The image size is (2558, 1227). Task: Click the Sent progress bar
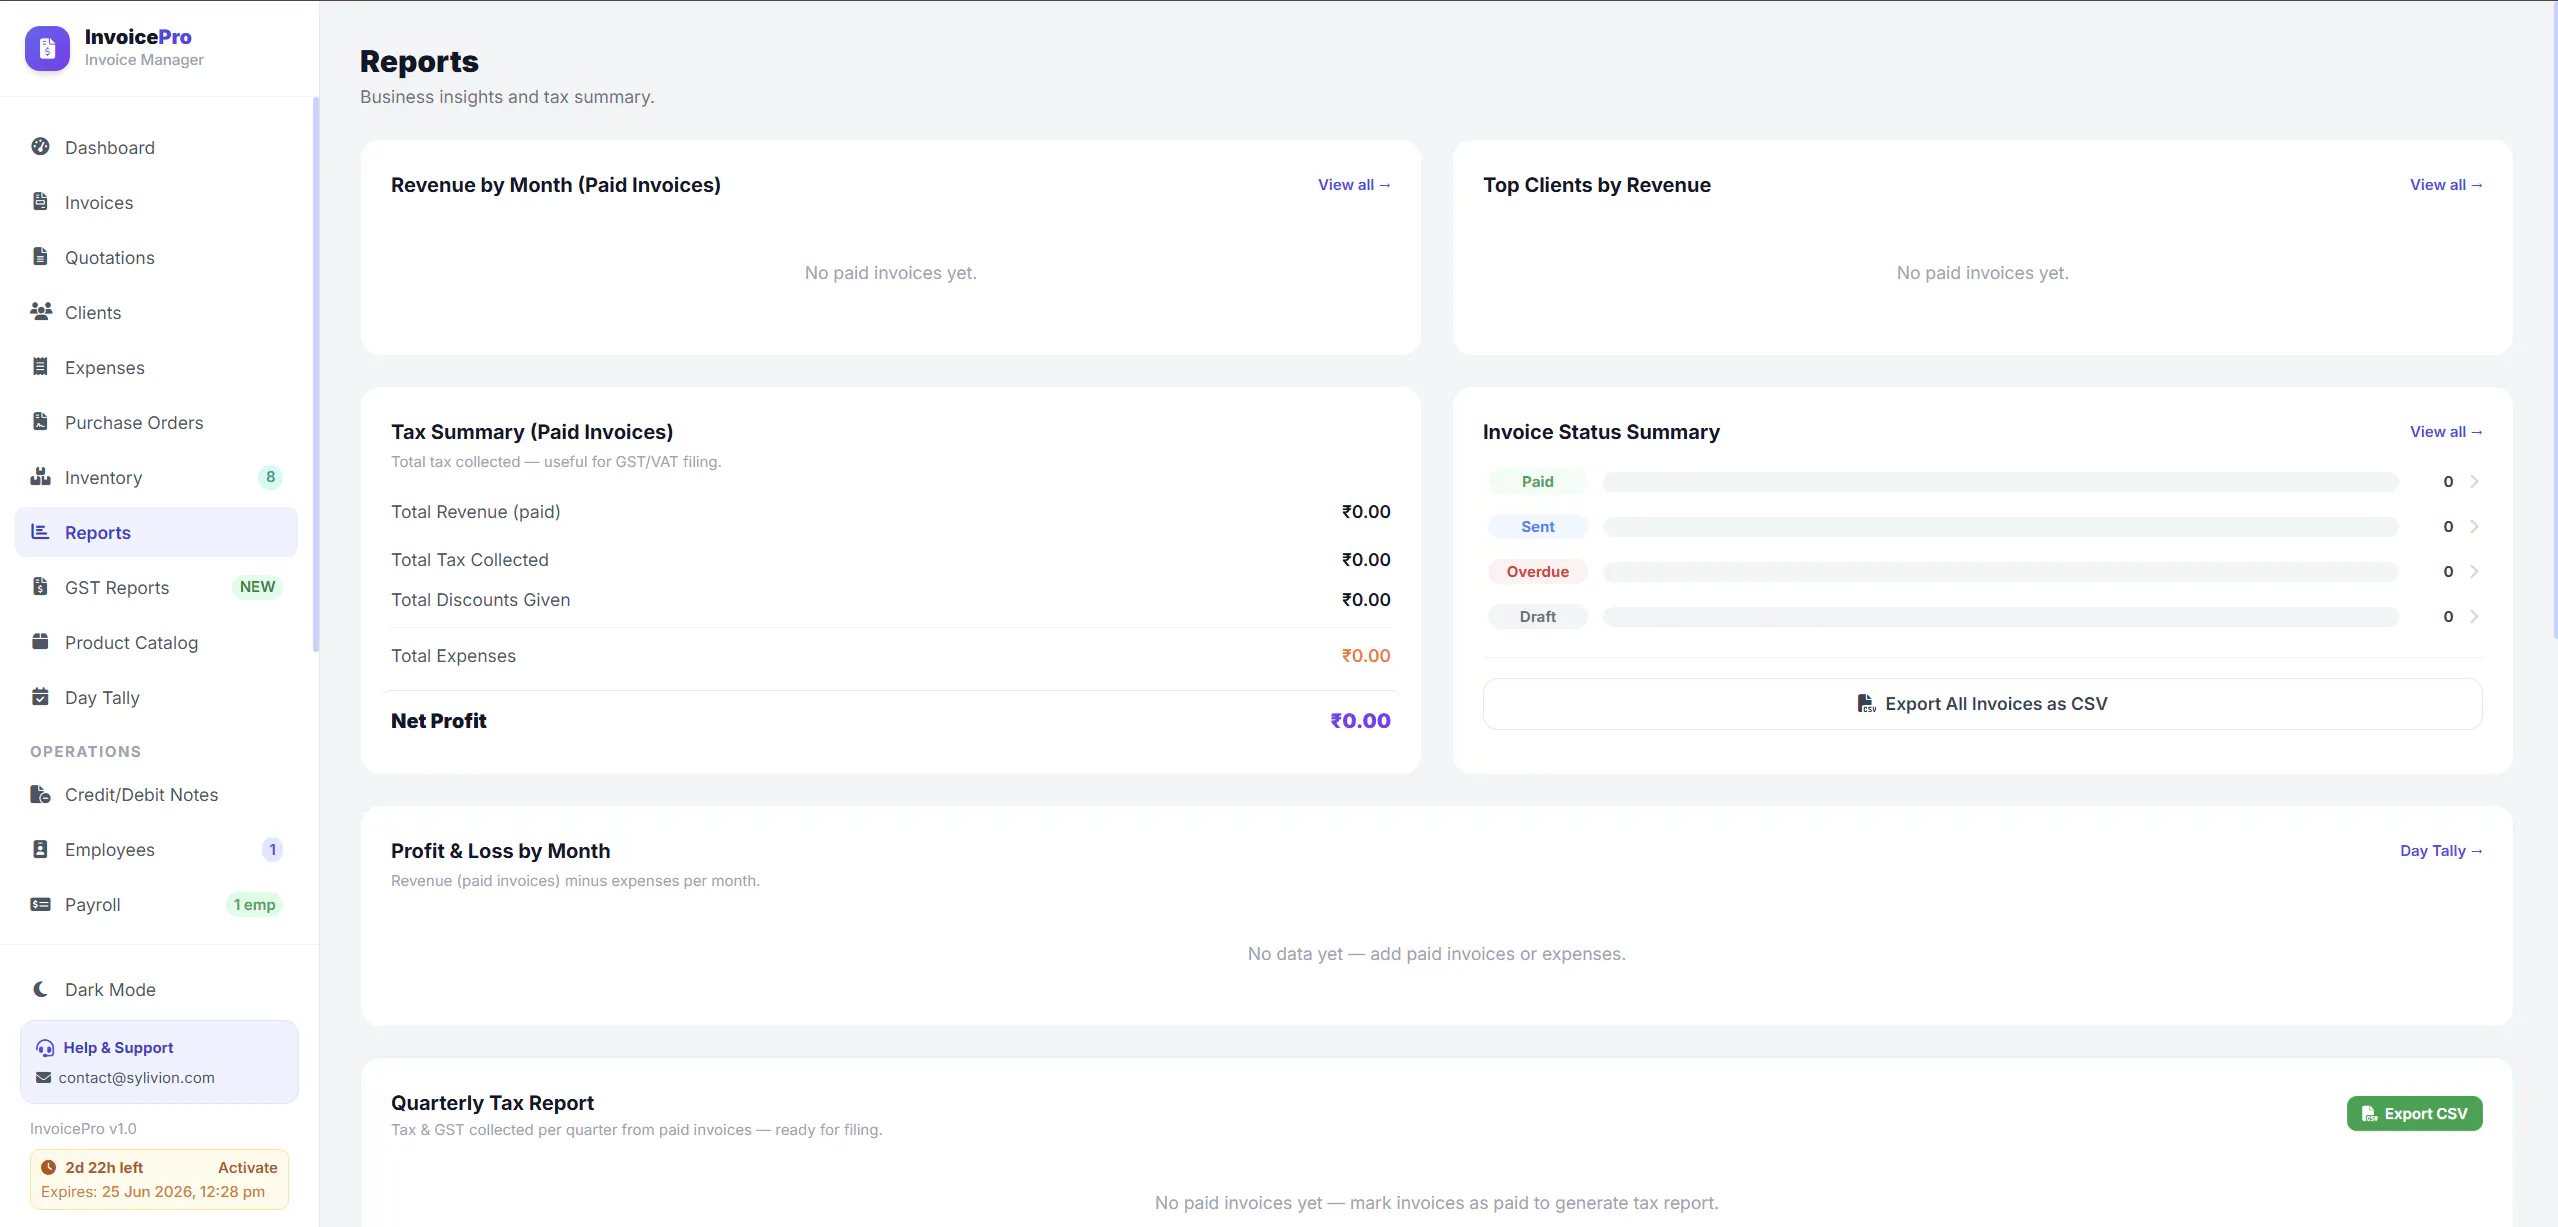(2000, 527)
